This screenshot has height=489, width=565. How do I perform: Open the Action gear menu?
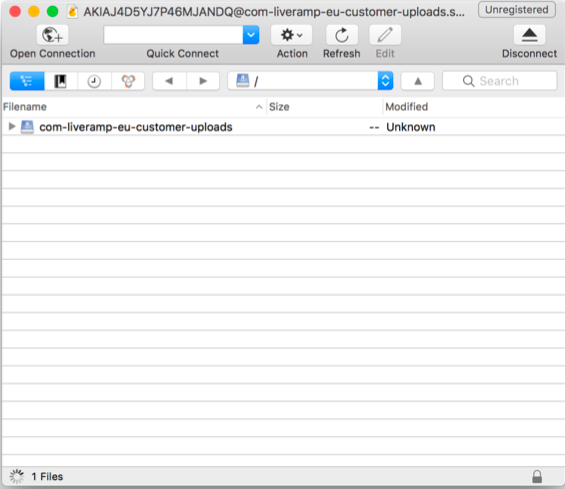tap(292, 35)
